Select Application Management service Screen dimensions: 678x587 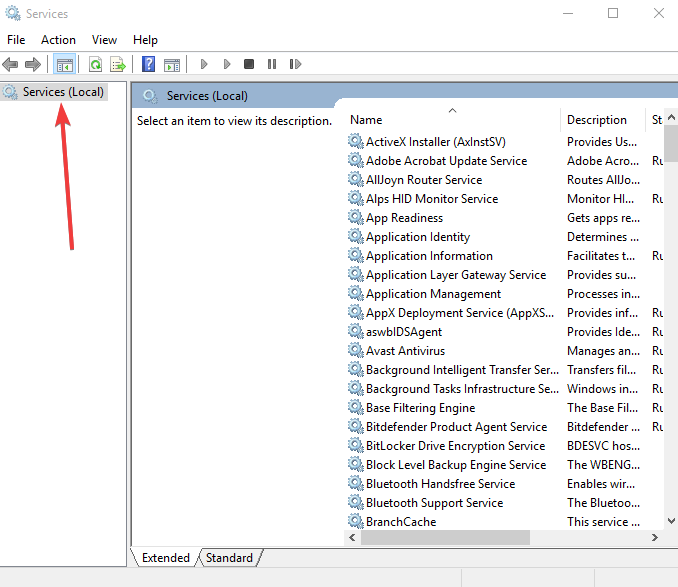[x=433, y=294]
